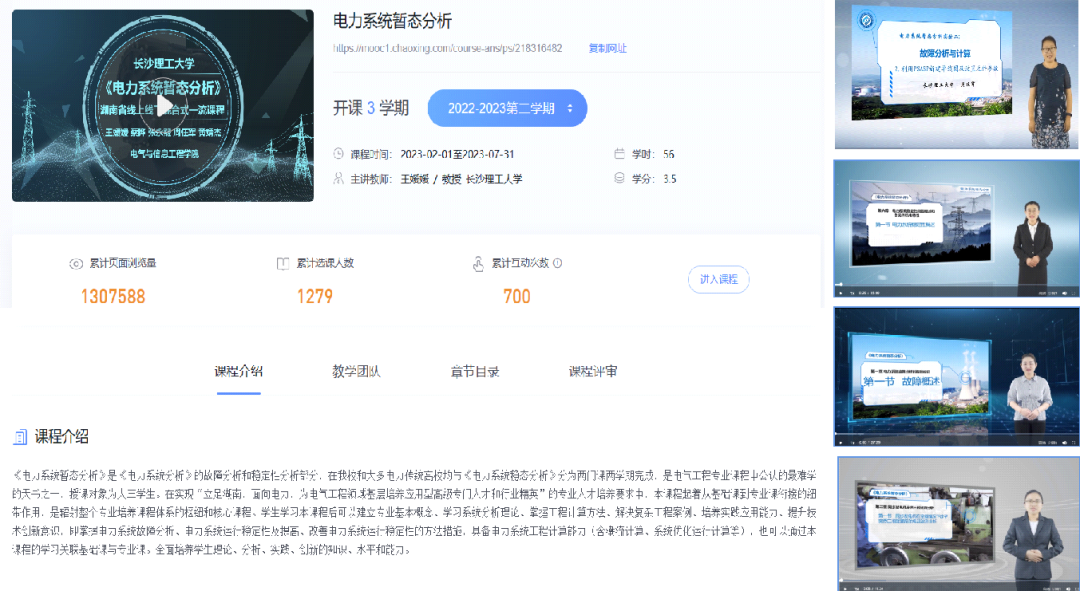Screen dimensions: 1080x591
Task: Click the course time clock icon
Action: coord(338,154)
